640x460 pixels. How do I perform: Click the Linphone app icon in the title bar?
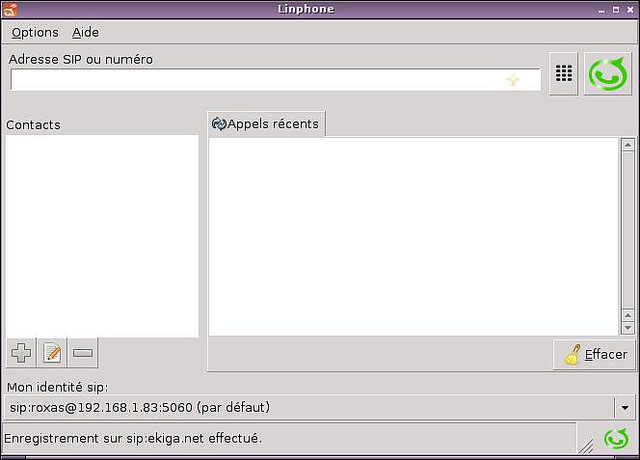coord(9,9)
